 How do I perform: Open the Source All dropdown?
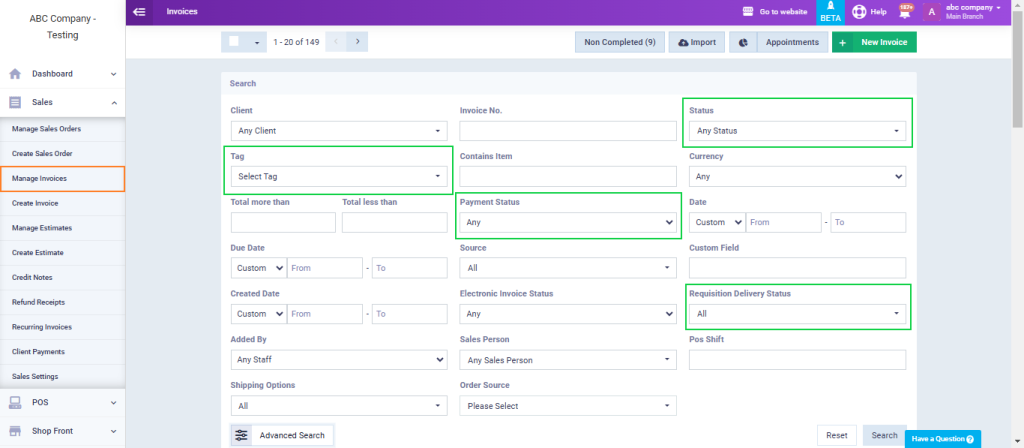pyautogui.click(x=568, y=268)
